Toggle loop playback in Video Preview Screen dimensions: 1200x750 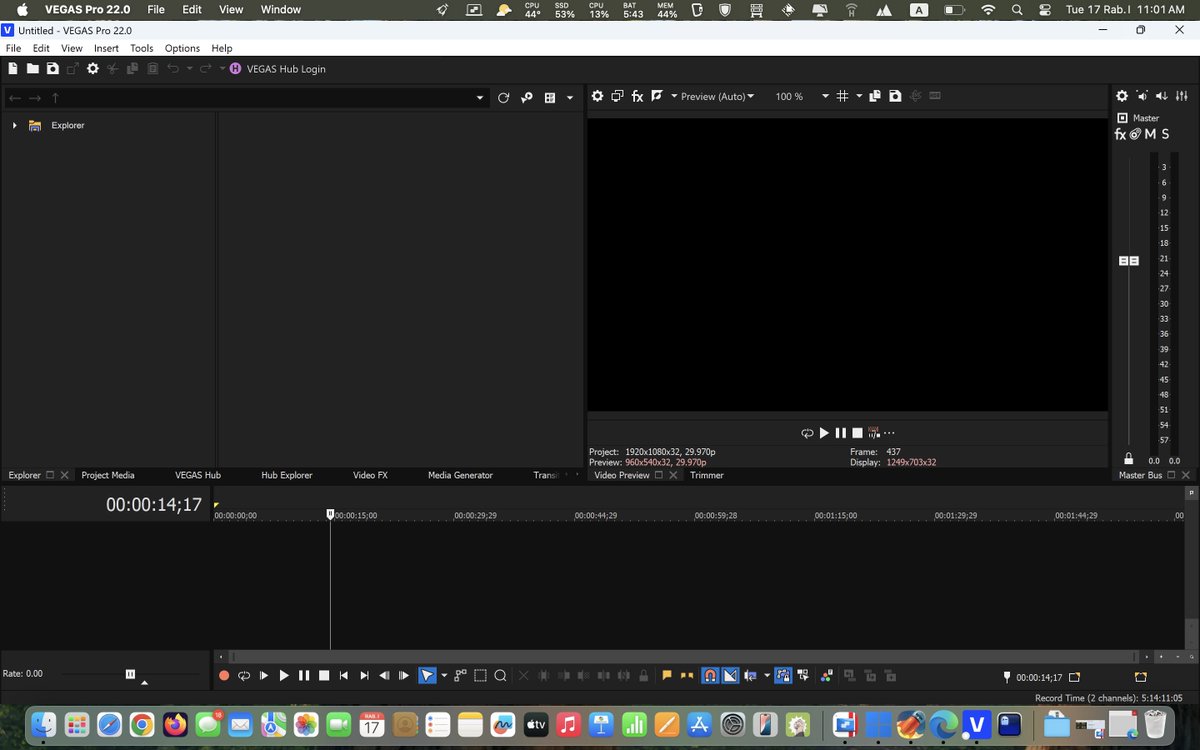tap(807, 433)
